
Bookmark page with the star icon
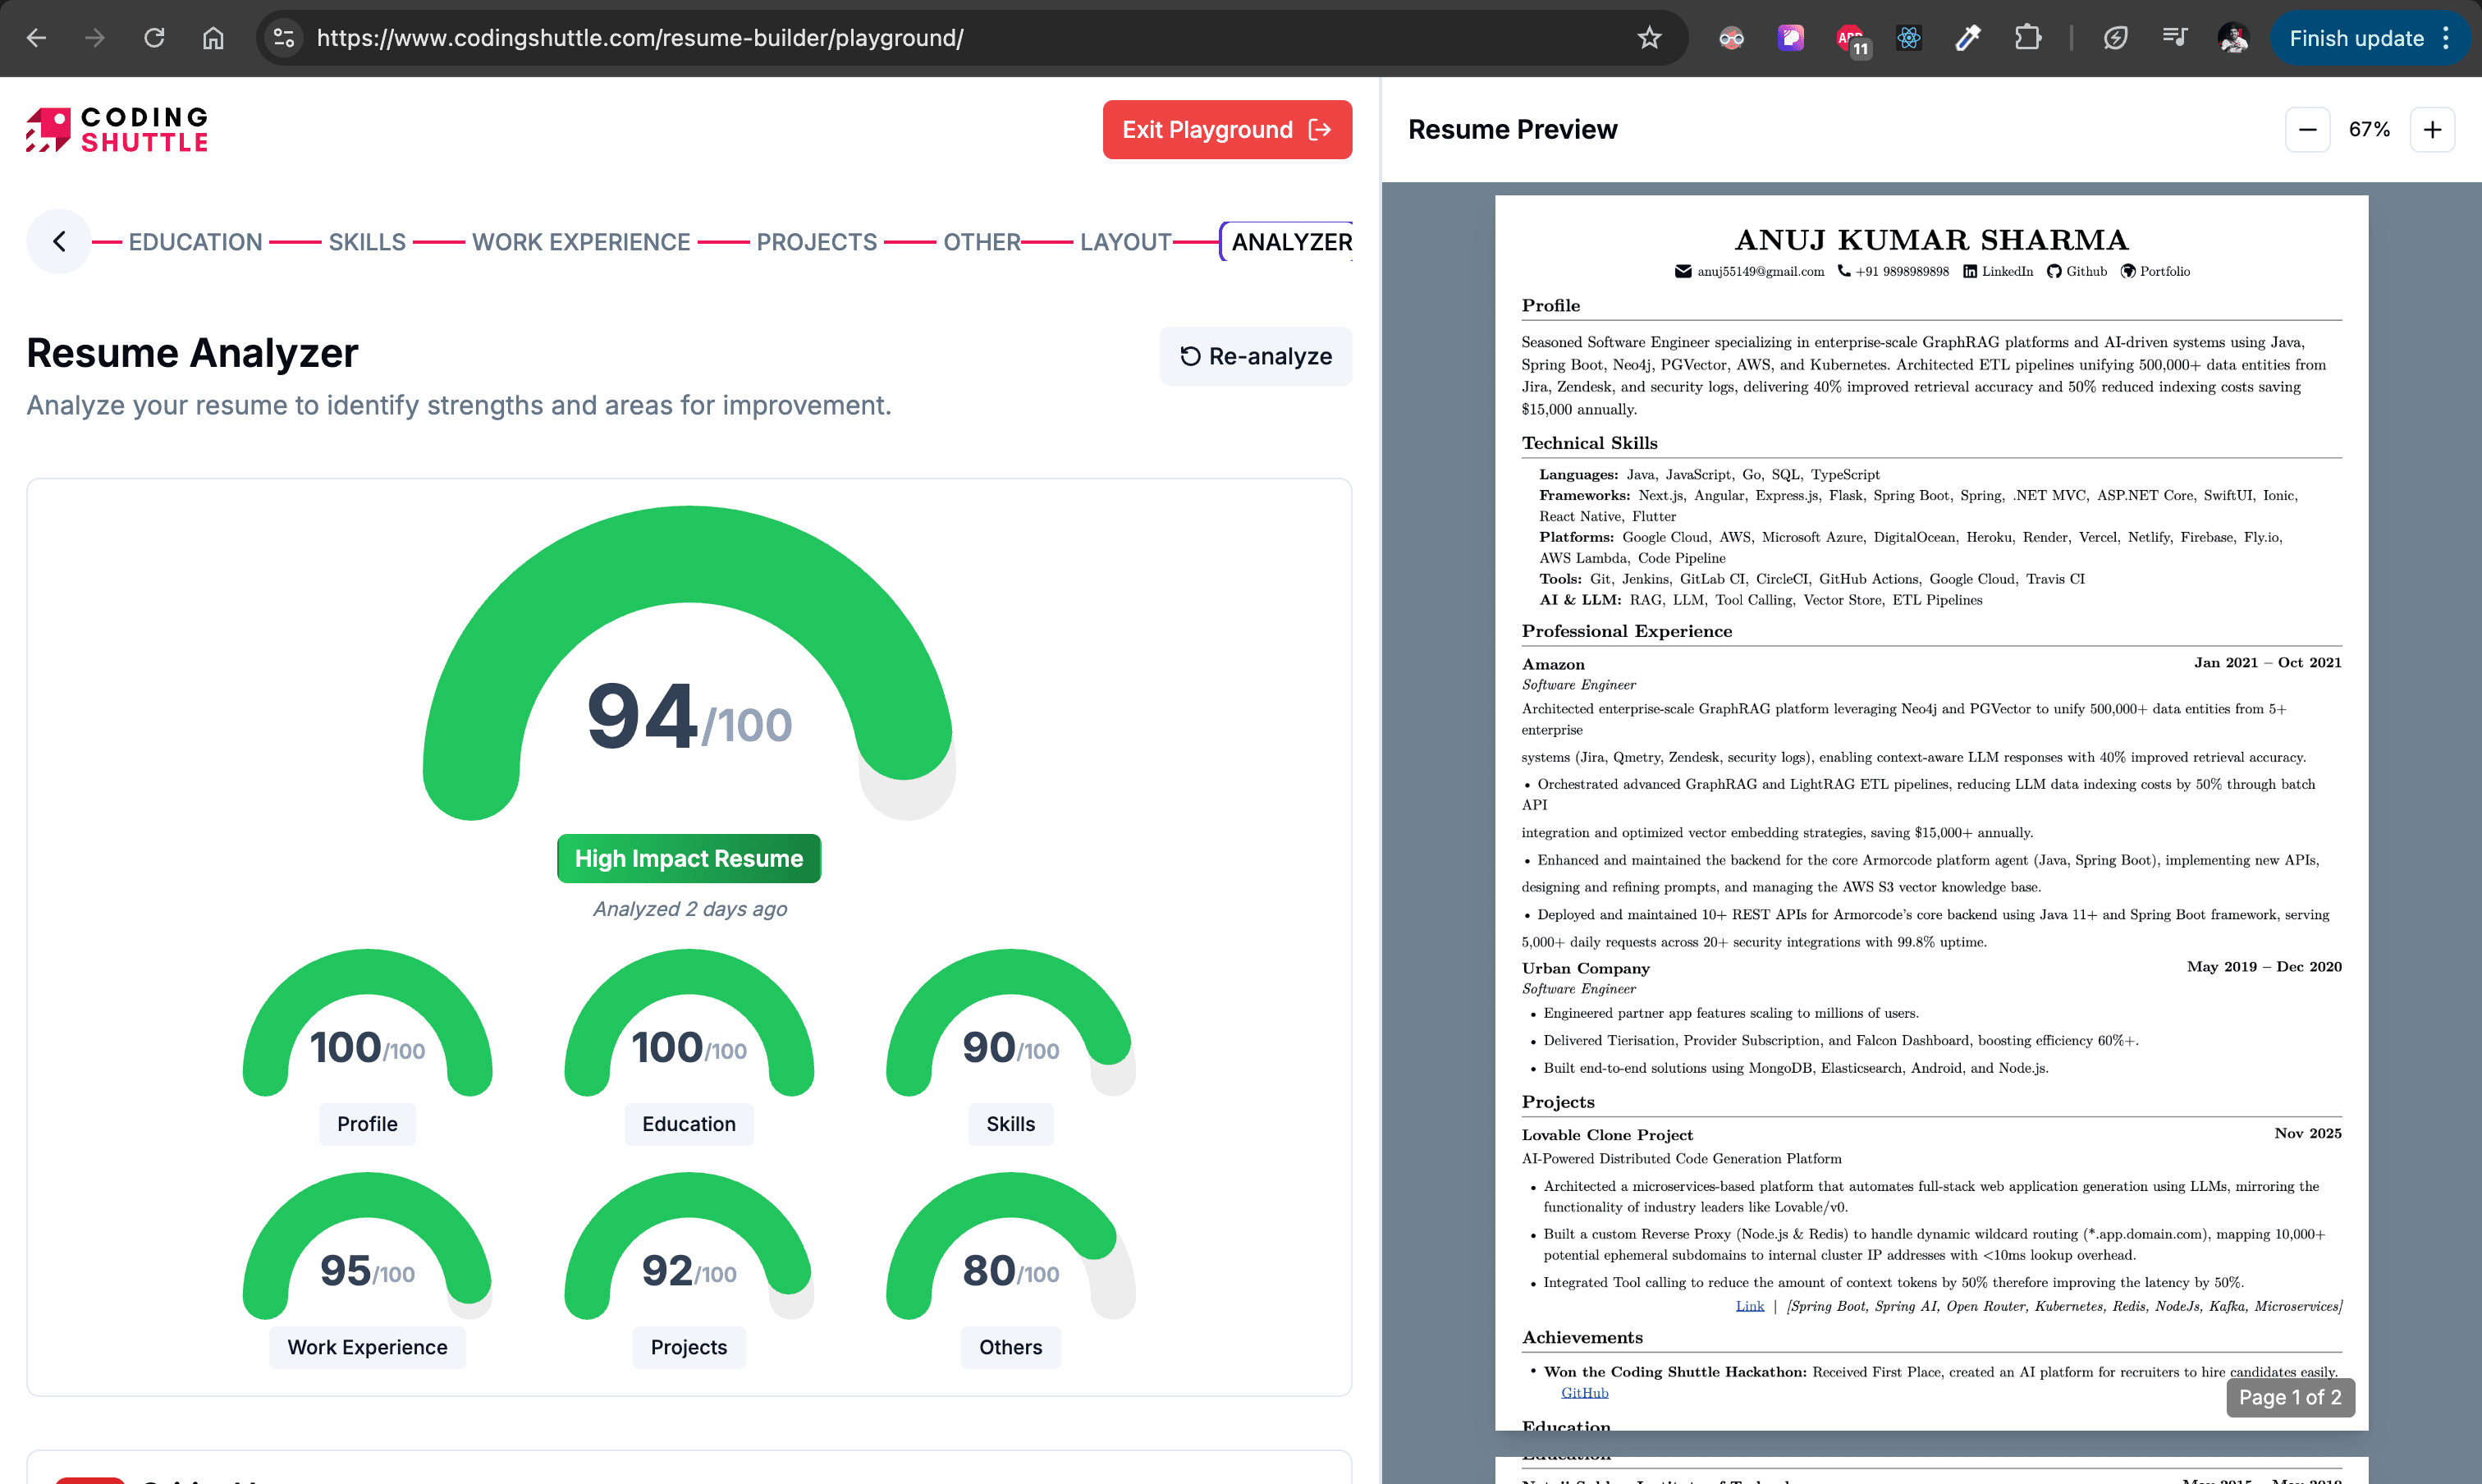tap(1649, 38)
